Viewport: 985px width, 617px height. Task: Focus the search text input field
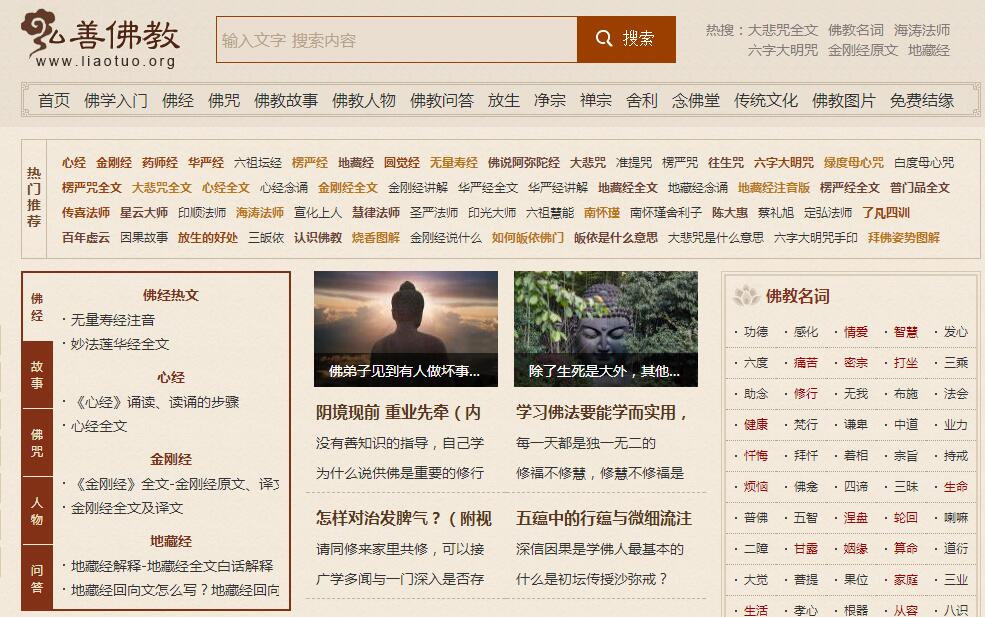(396, 40)
